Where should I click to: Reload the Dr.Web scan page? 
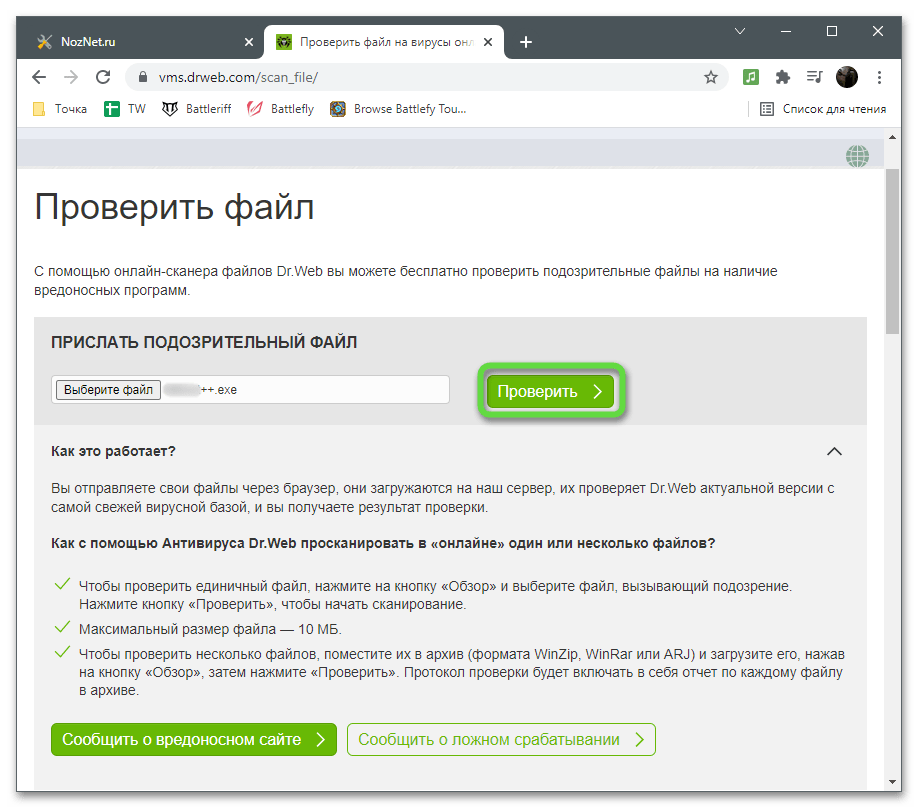click(103, 77)
